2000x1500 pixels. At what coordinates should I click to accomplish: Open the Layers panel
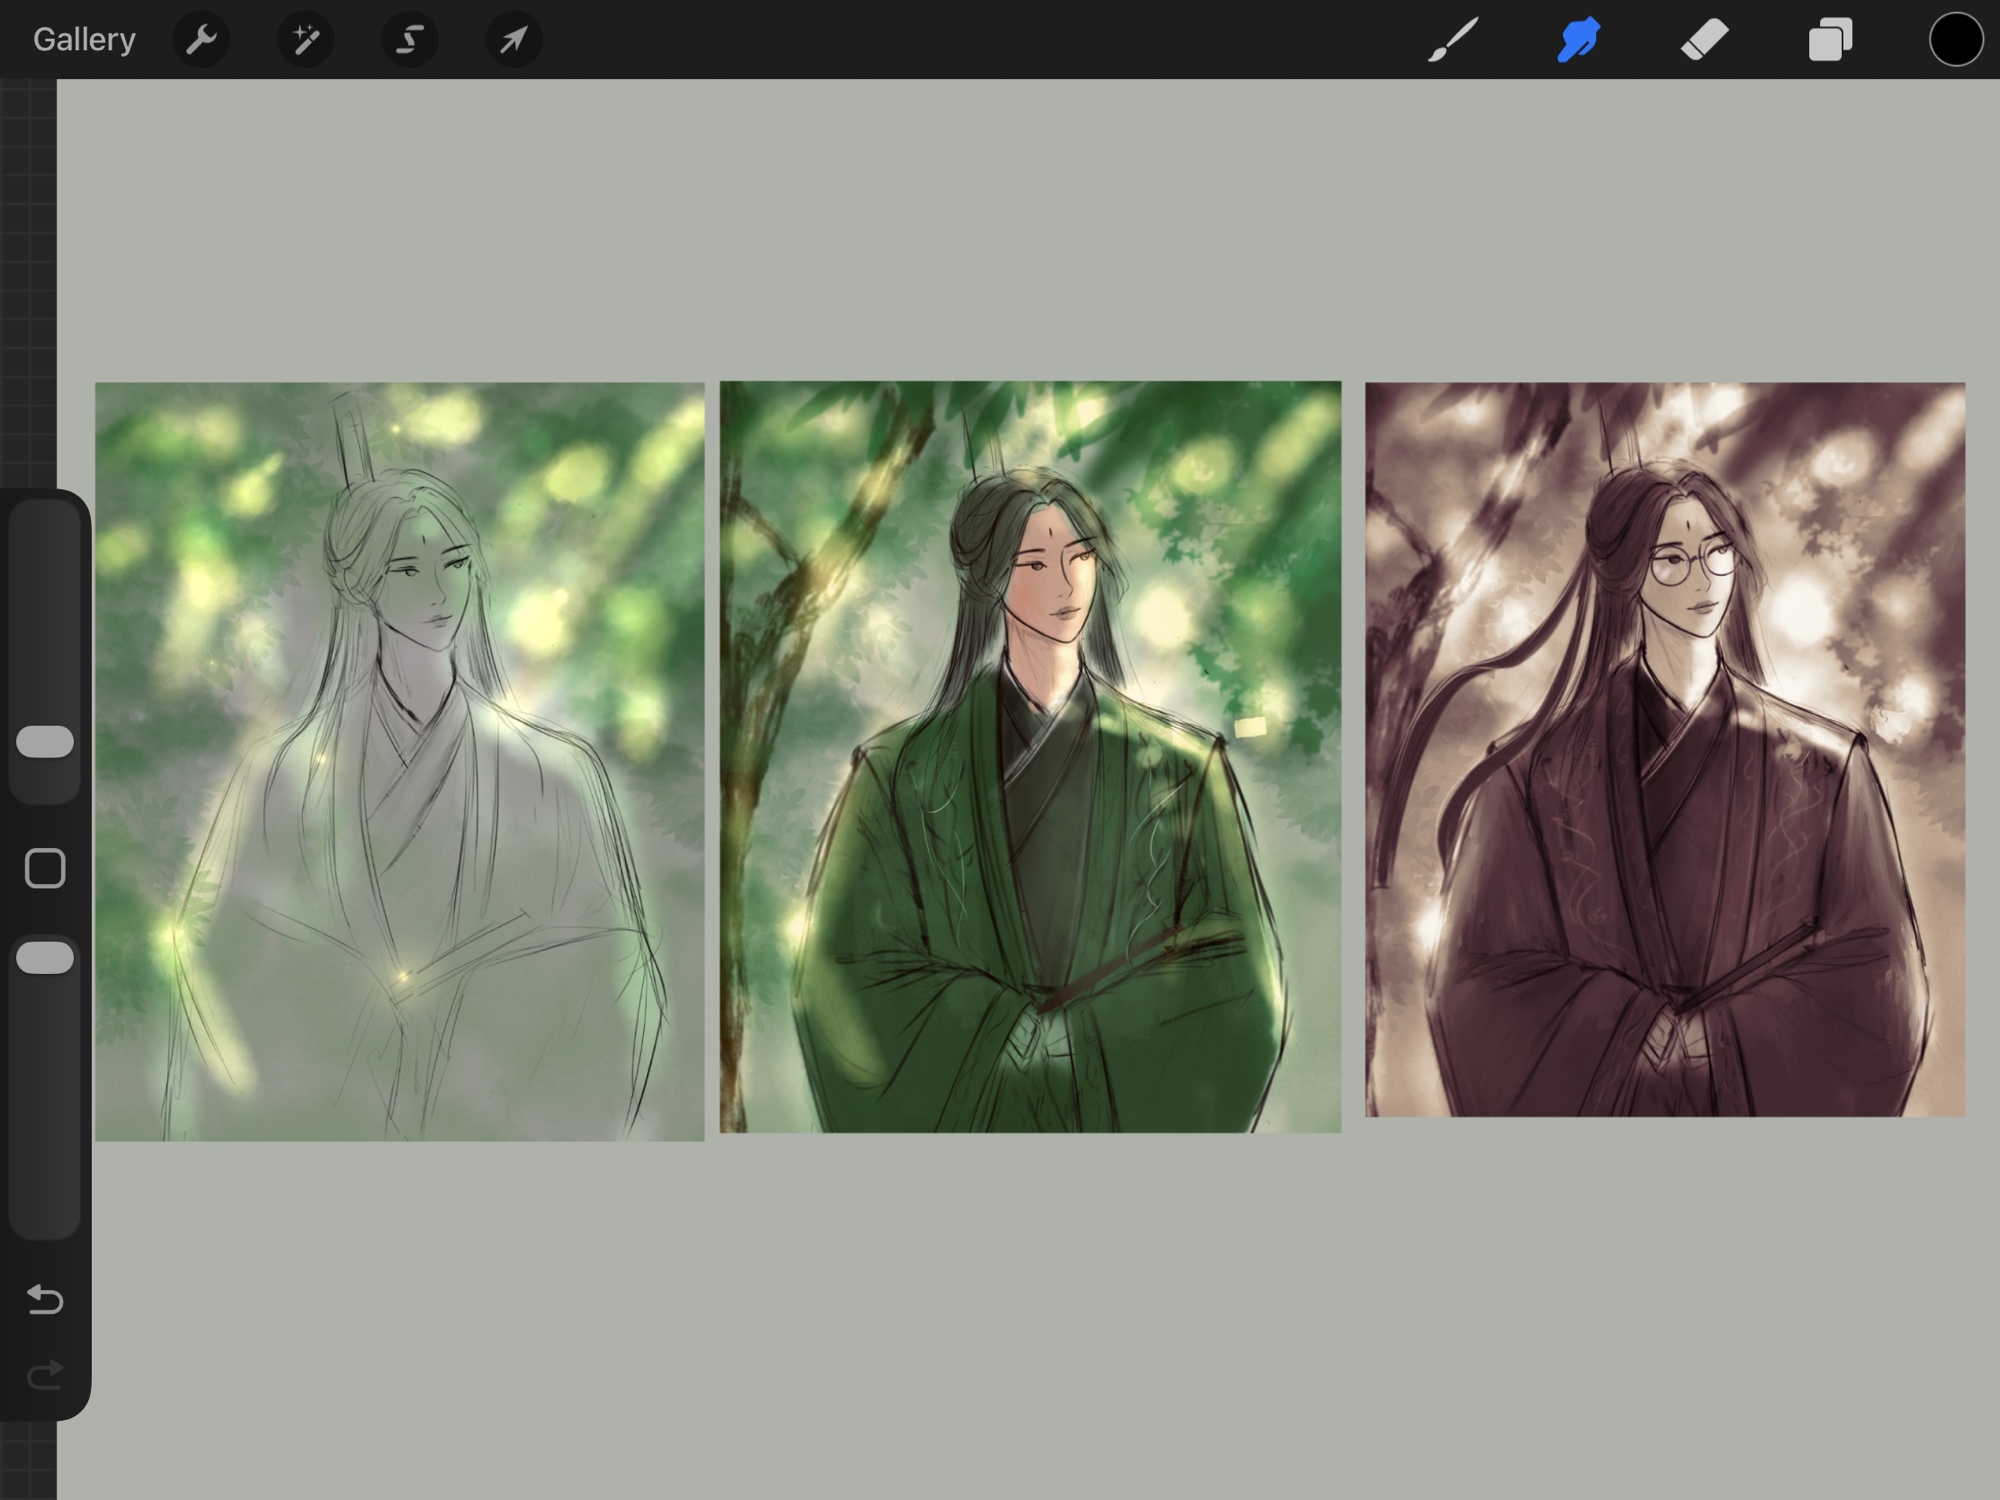click(x=1830, y=40)
